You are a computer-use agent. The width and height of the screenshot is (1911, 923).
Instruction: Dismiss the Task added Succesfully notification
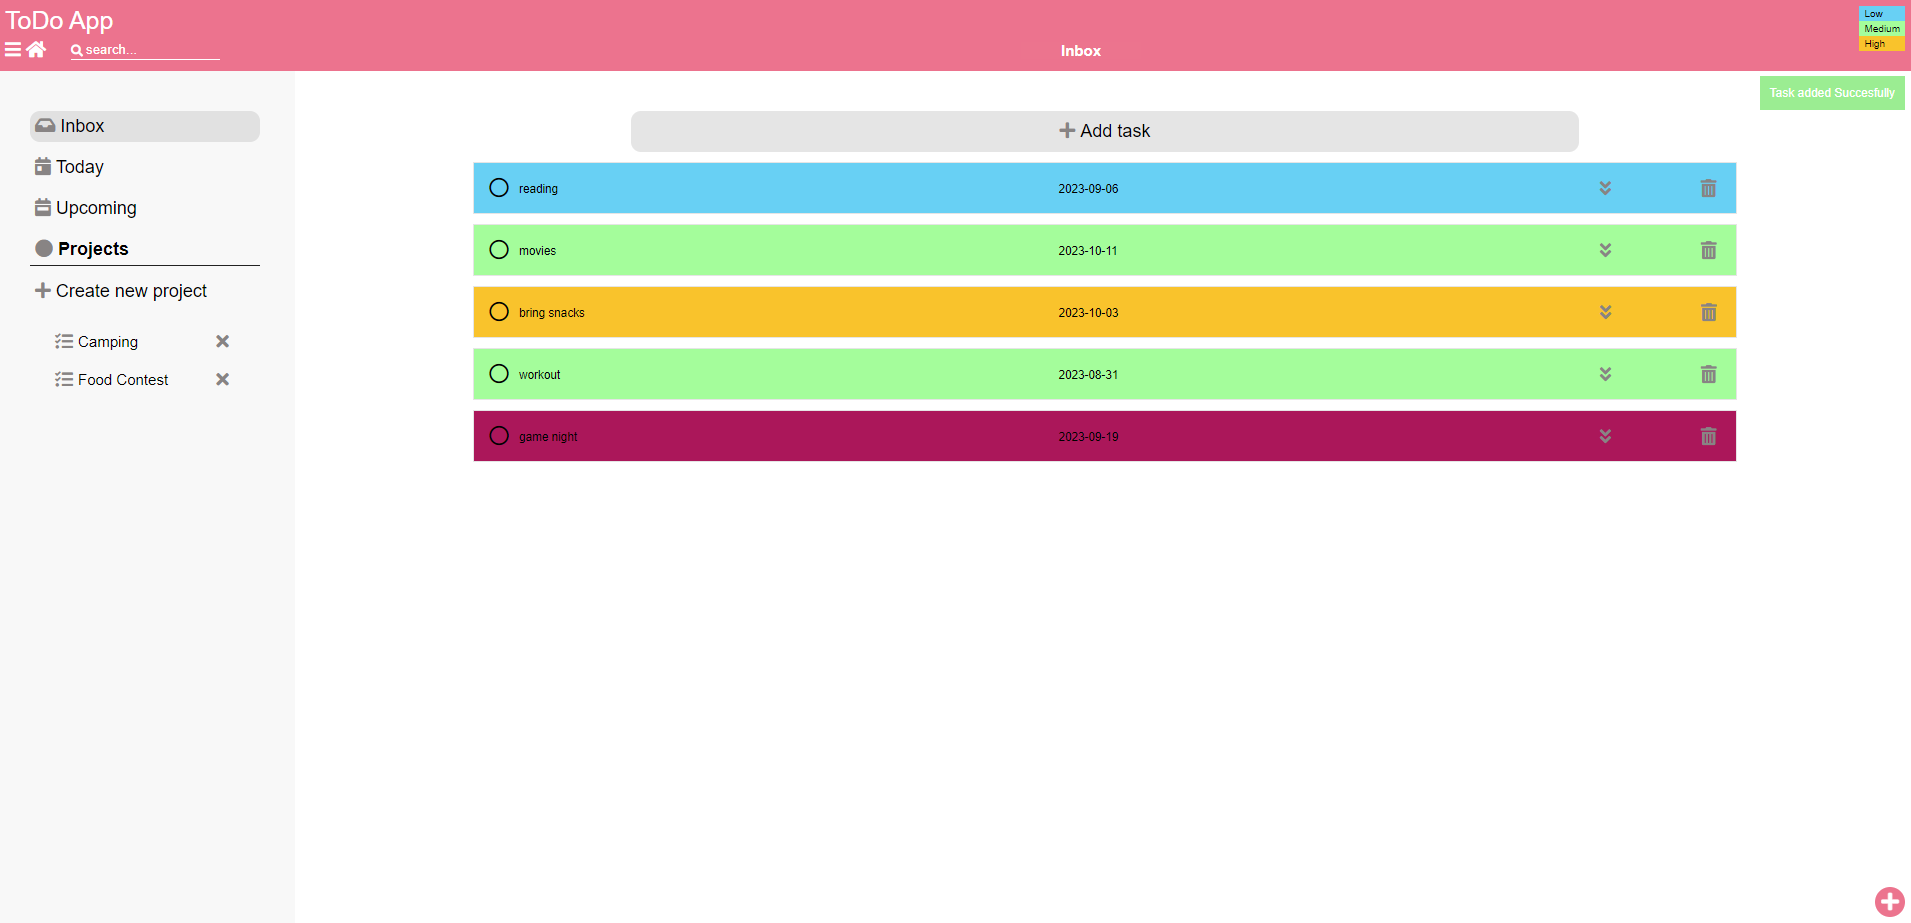(1832, 93)
